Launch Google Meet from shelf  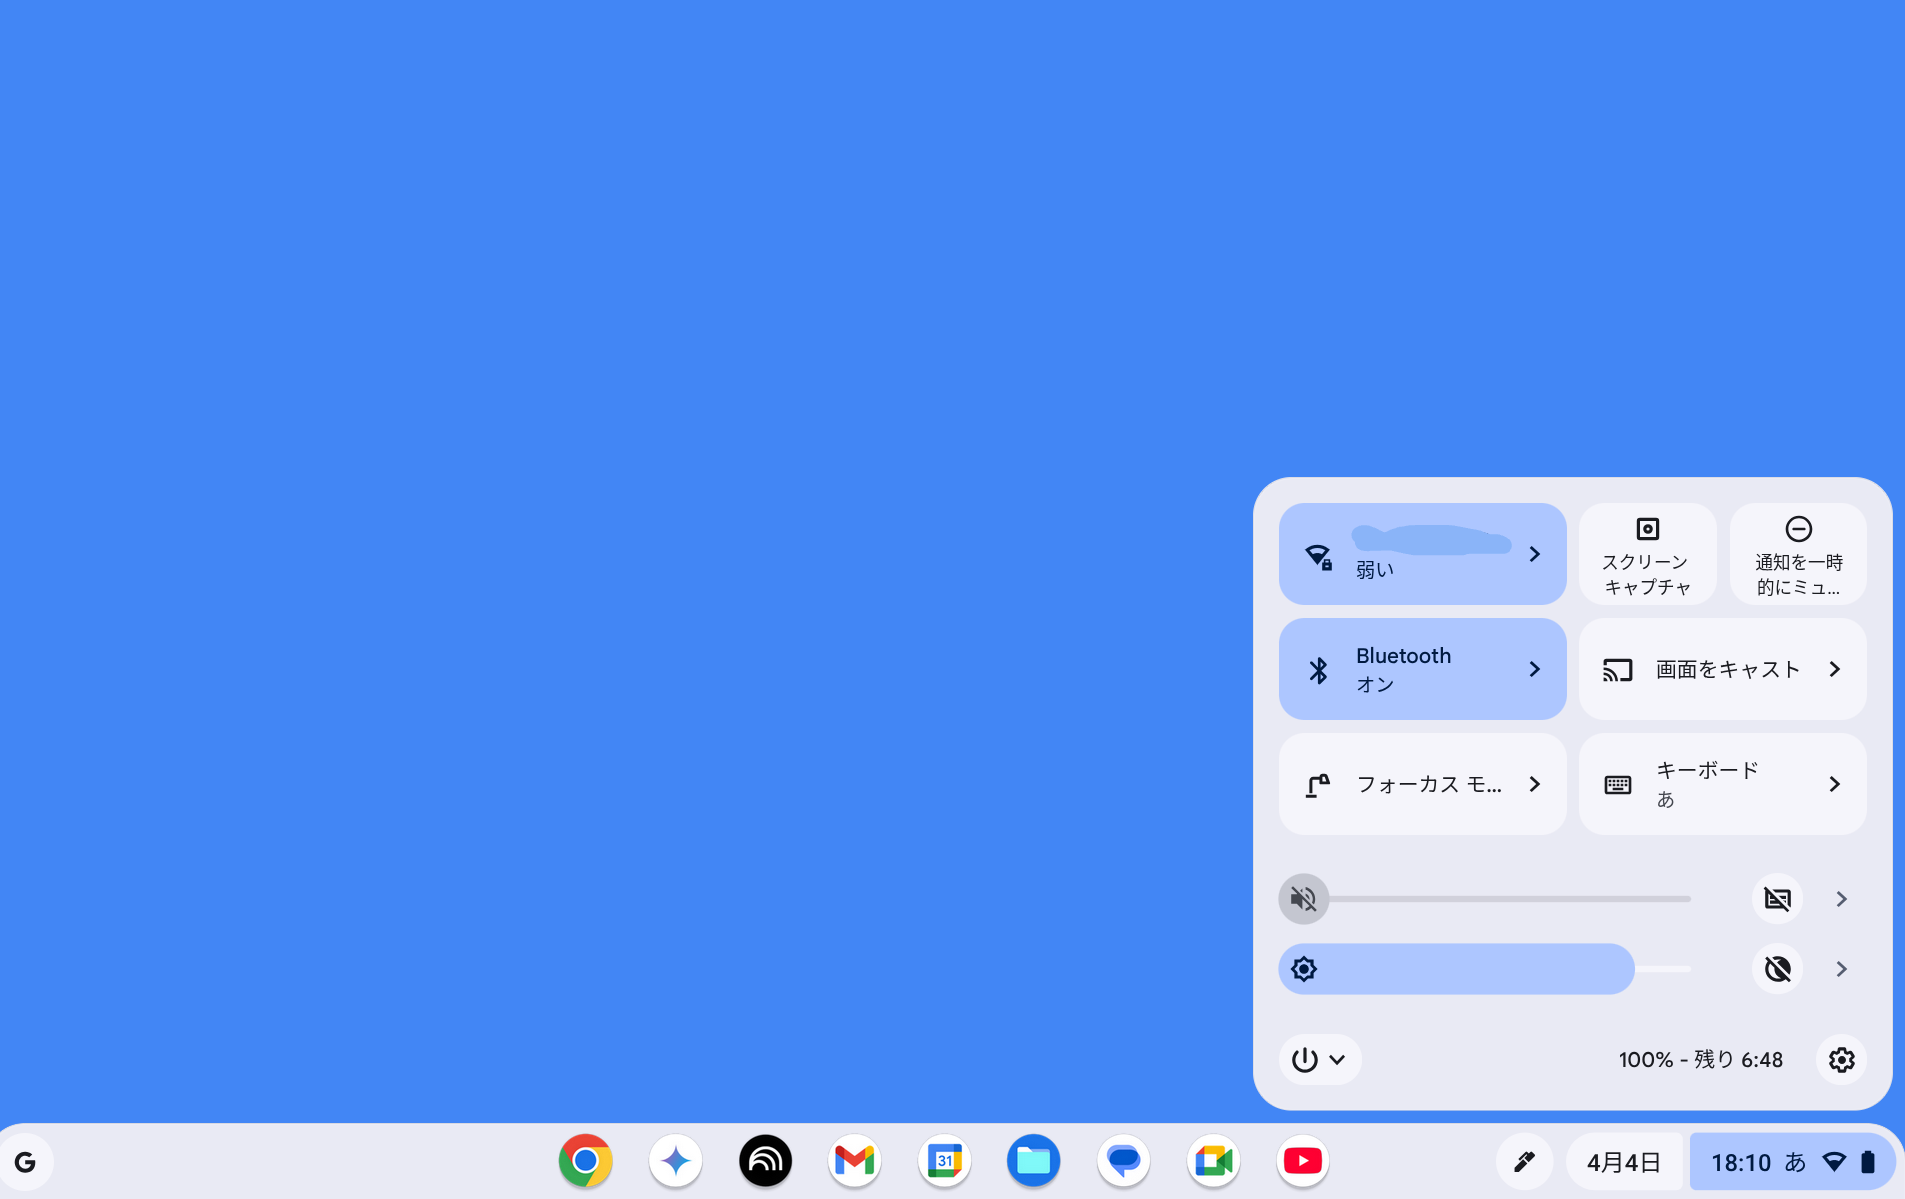pos(1212,1160)
